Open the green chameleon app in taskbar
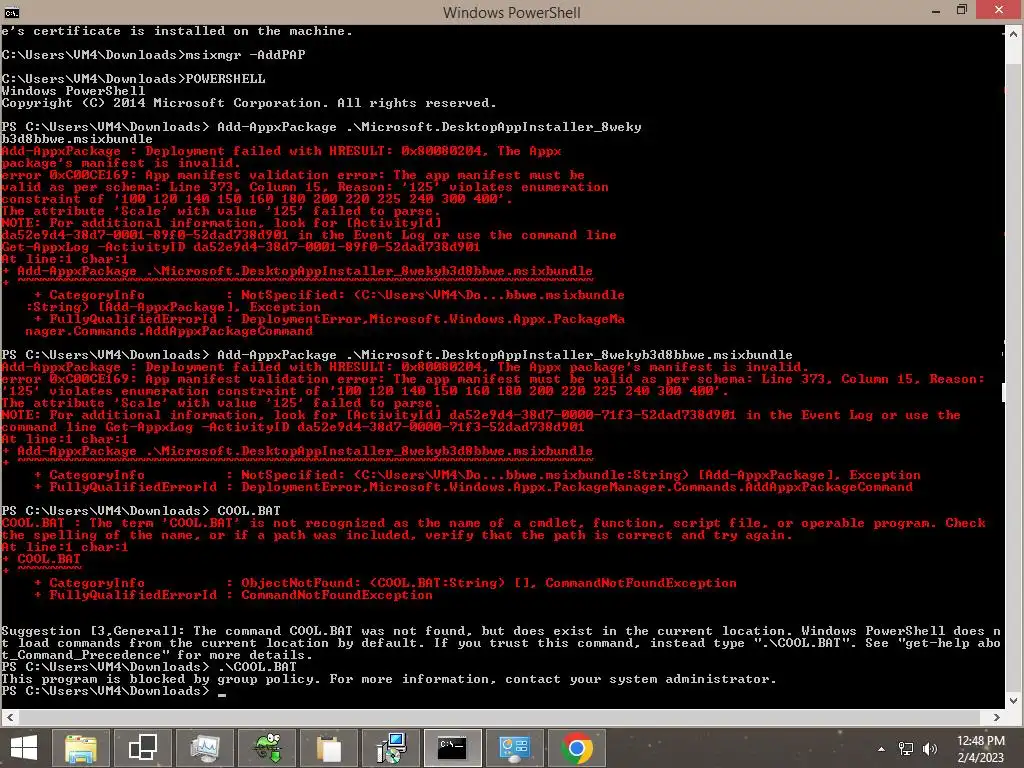 266,748
